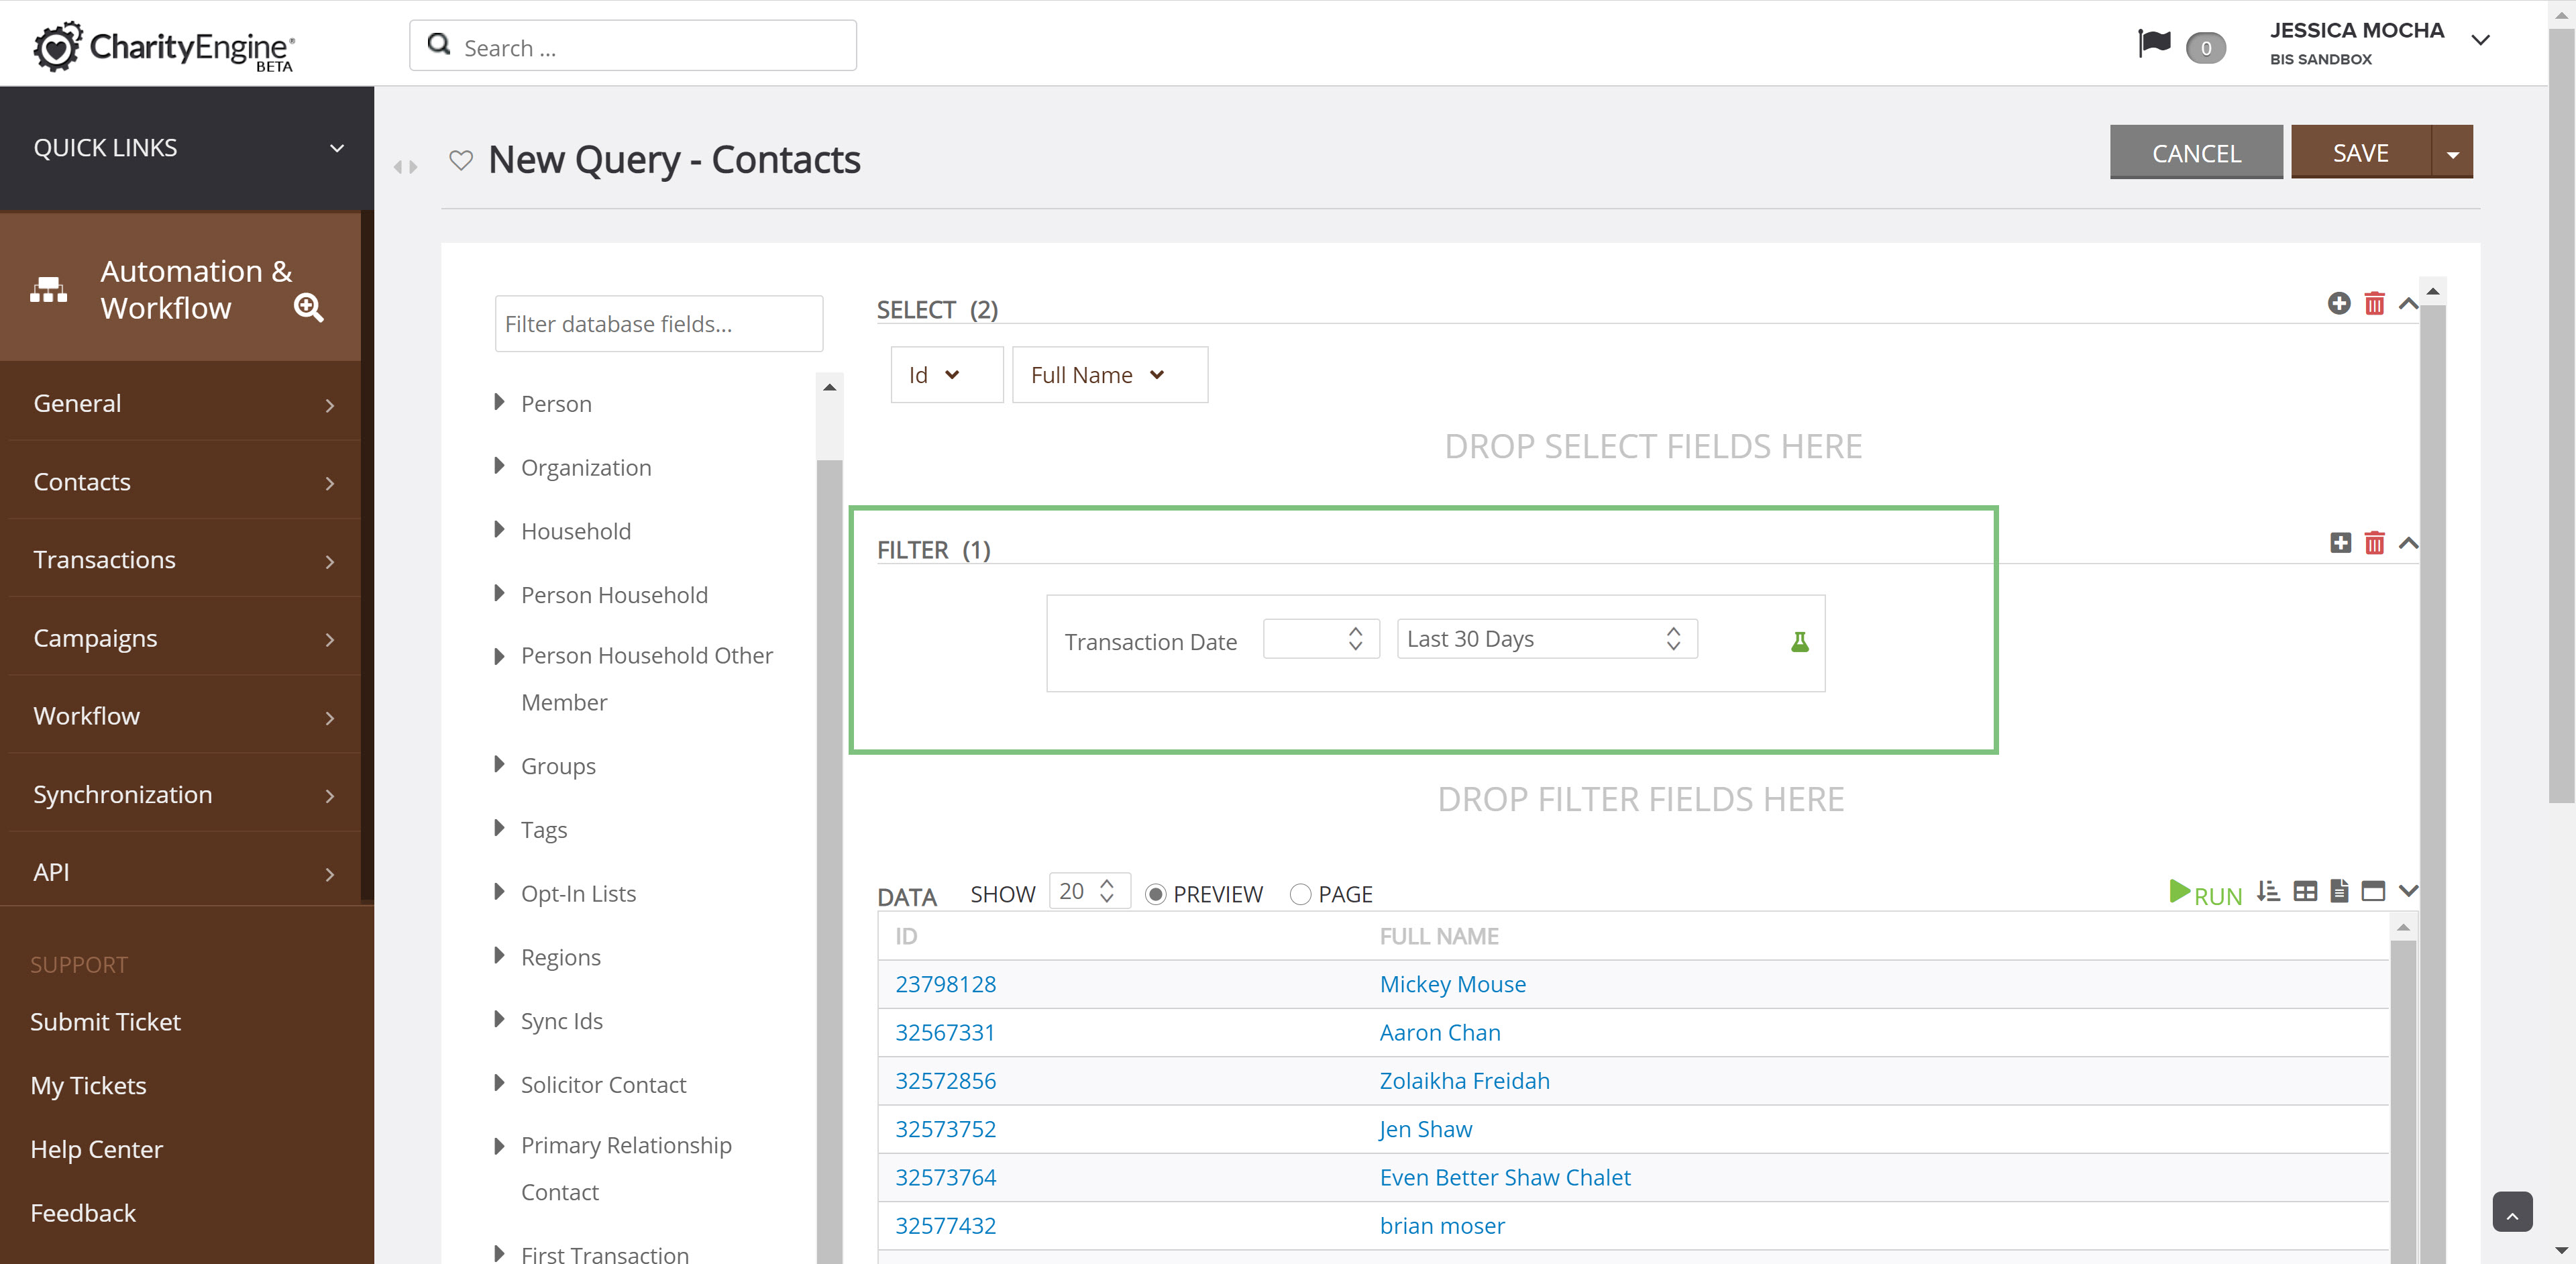Expand the Sync Ids tree node

499,1019
